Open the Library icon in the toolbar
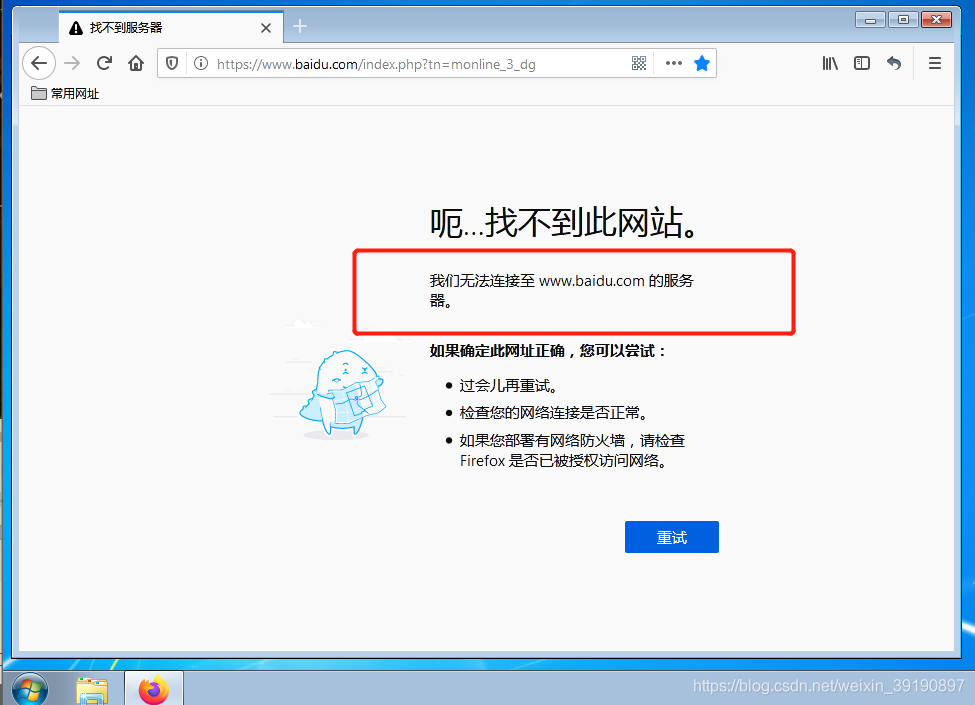The width and height of the screenshot is (975, 705). pyautogui.click(x=829, y=62)
